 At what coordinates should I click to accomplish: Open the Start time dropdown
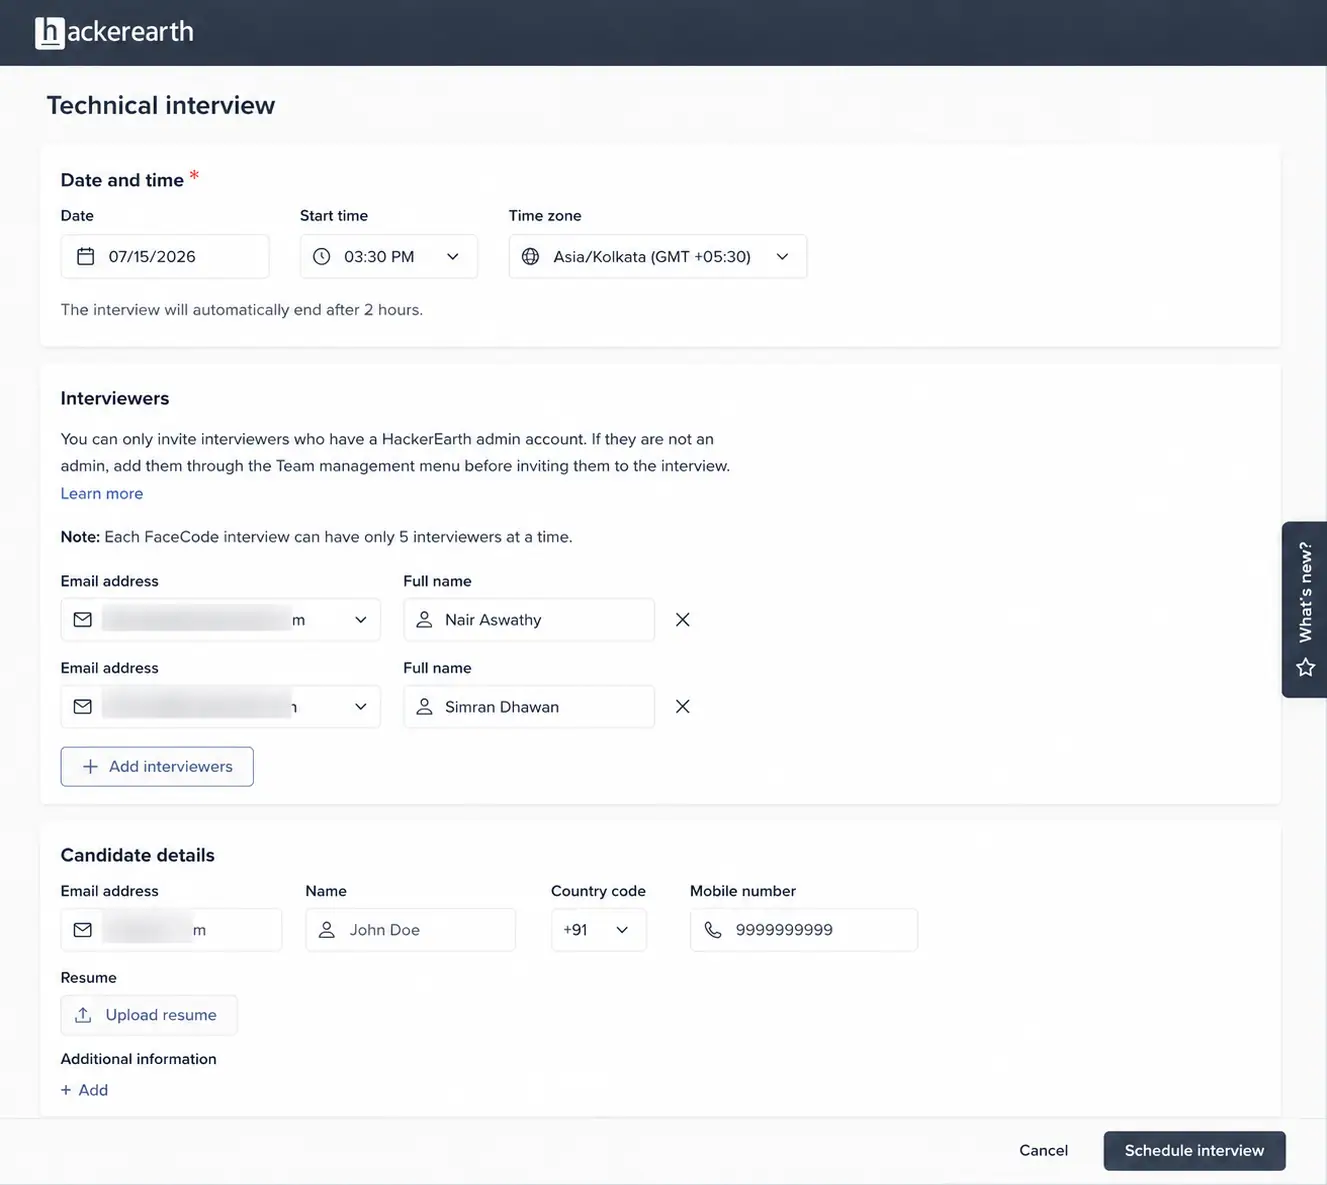pyautogui.click(x=389, y=257)
